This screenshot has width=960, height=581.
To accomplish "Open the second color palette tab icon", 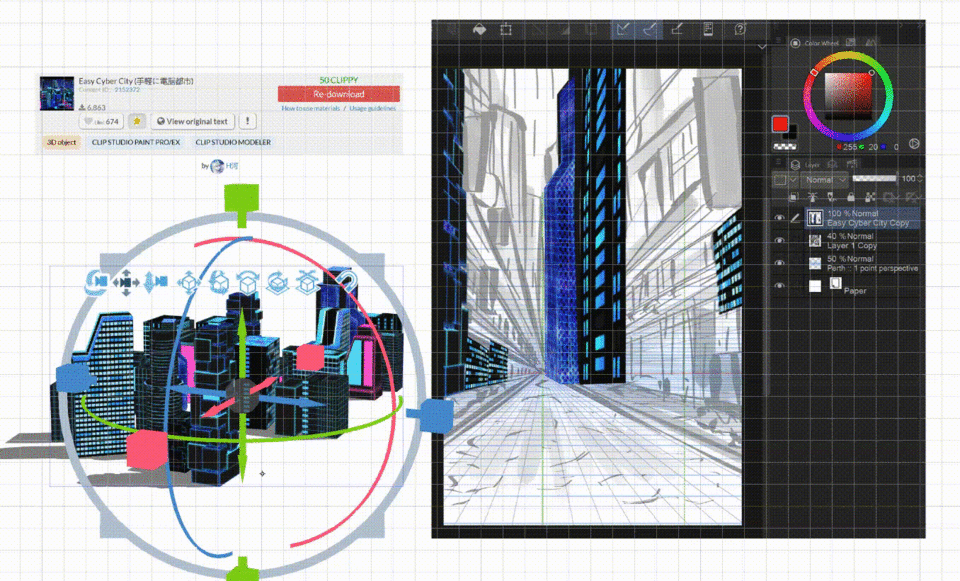I will pyautogui.click(x=850, y=42).
